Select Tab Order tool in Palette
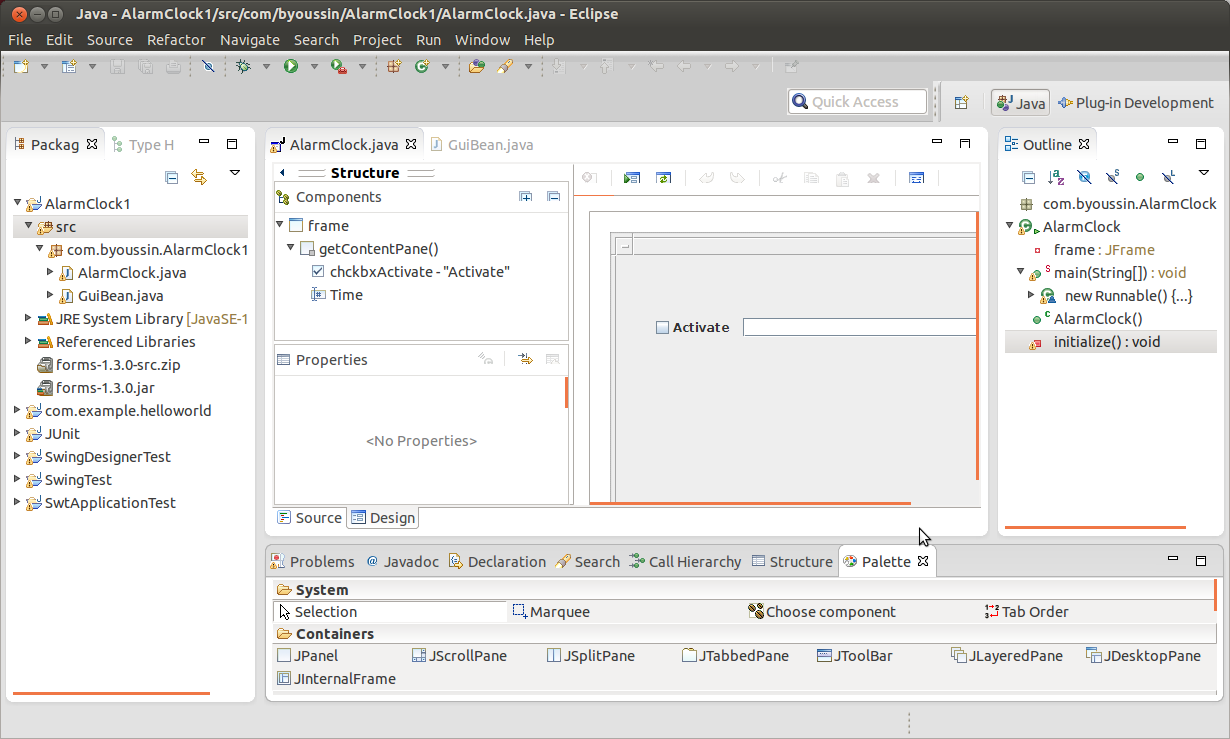This screenshot has width=1230, height=739. coord(1027,612)
